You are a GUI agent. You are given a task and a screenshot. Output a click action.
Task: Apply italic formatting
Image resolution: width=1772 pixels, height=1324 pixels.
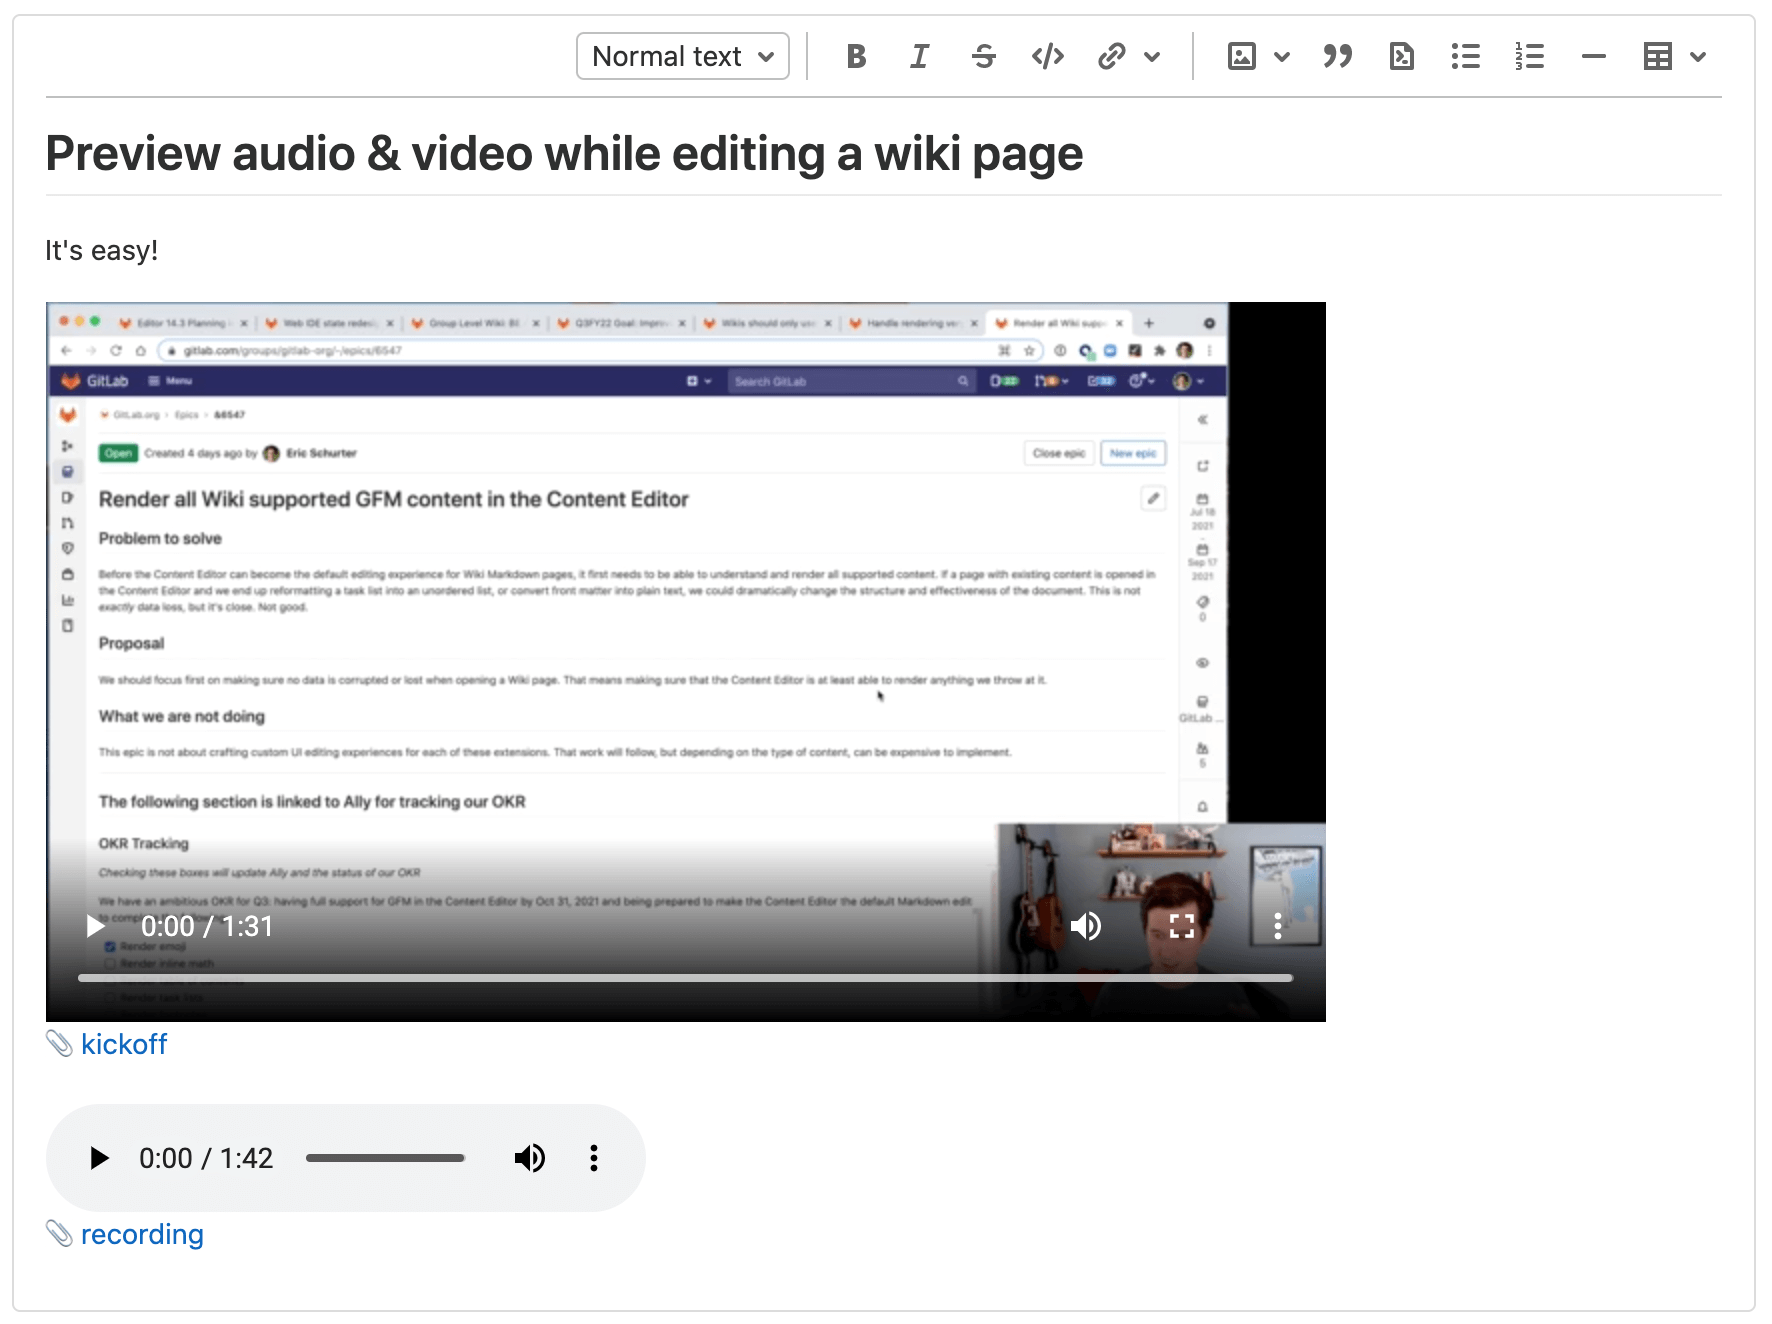click(919, 56)
